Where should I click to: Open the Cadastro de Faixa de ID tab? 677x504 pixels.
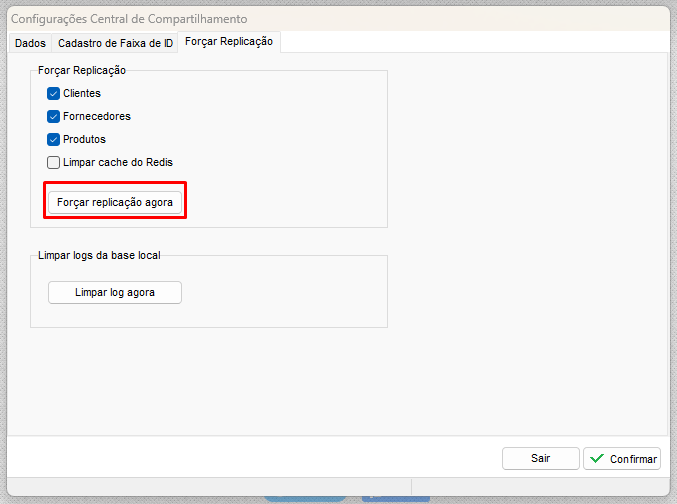click(x=115, y=43)
